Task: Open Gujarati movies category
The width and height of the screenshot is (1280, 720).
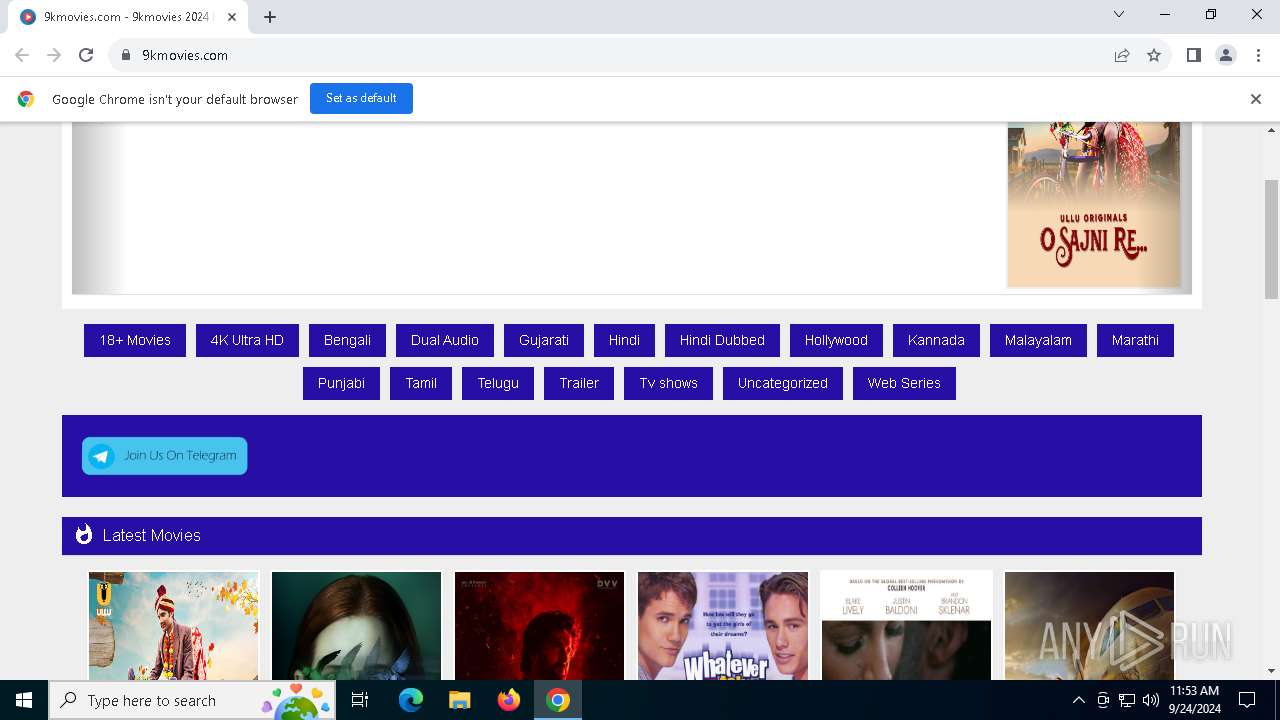Action: pyautogui.click(x=544, y=340)
